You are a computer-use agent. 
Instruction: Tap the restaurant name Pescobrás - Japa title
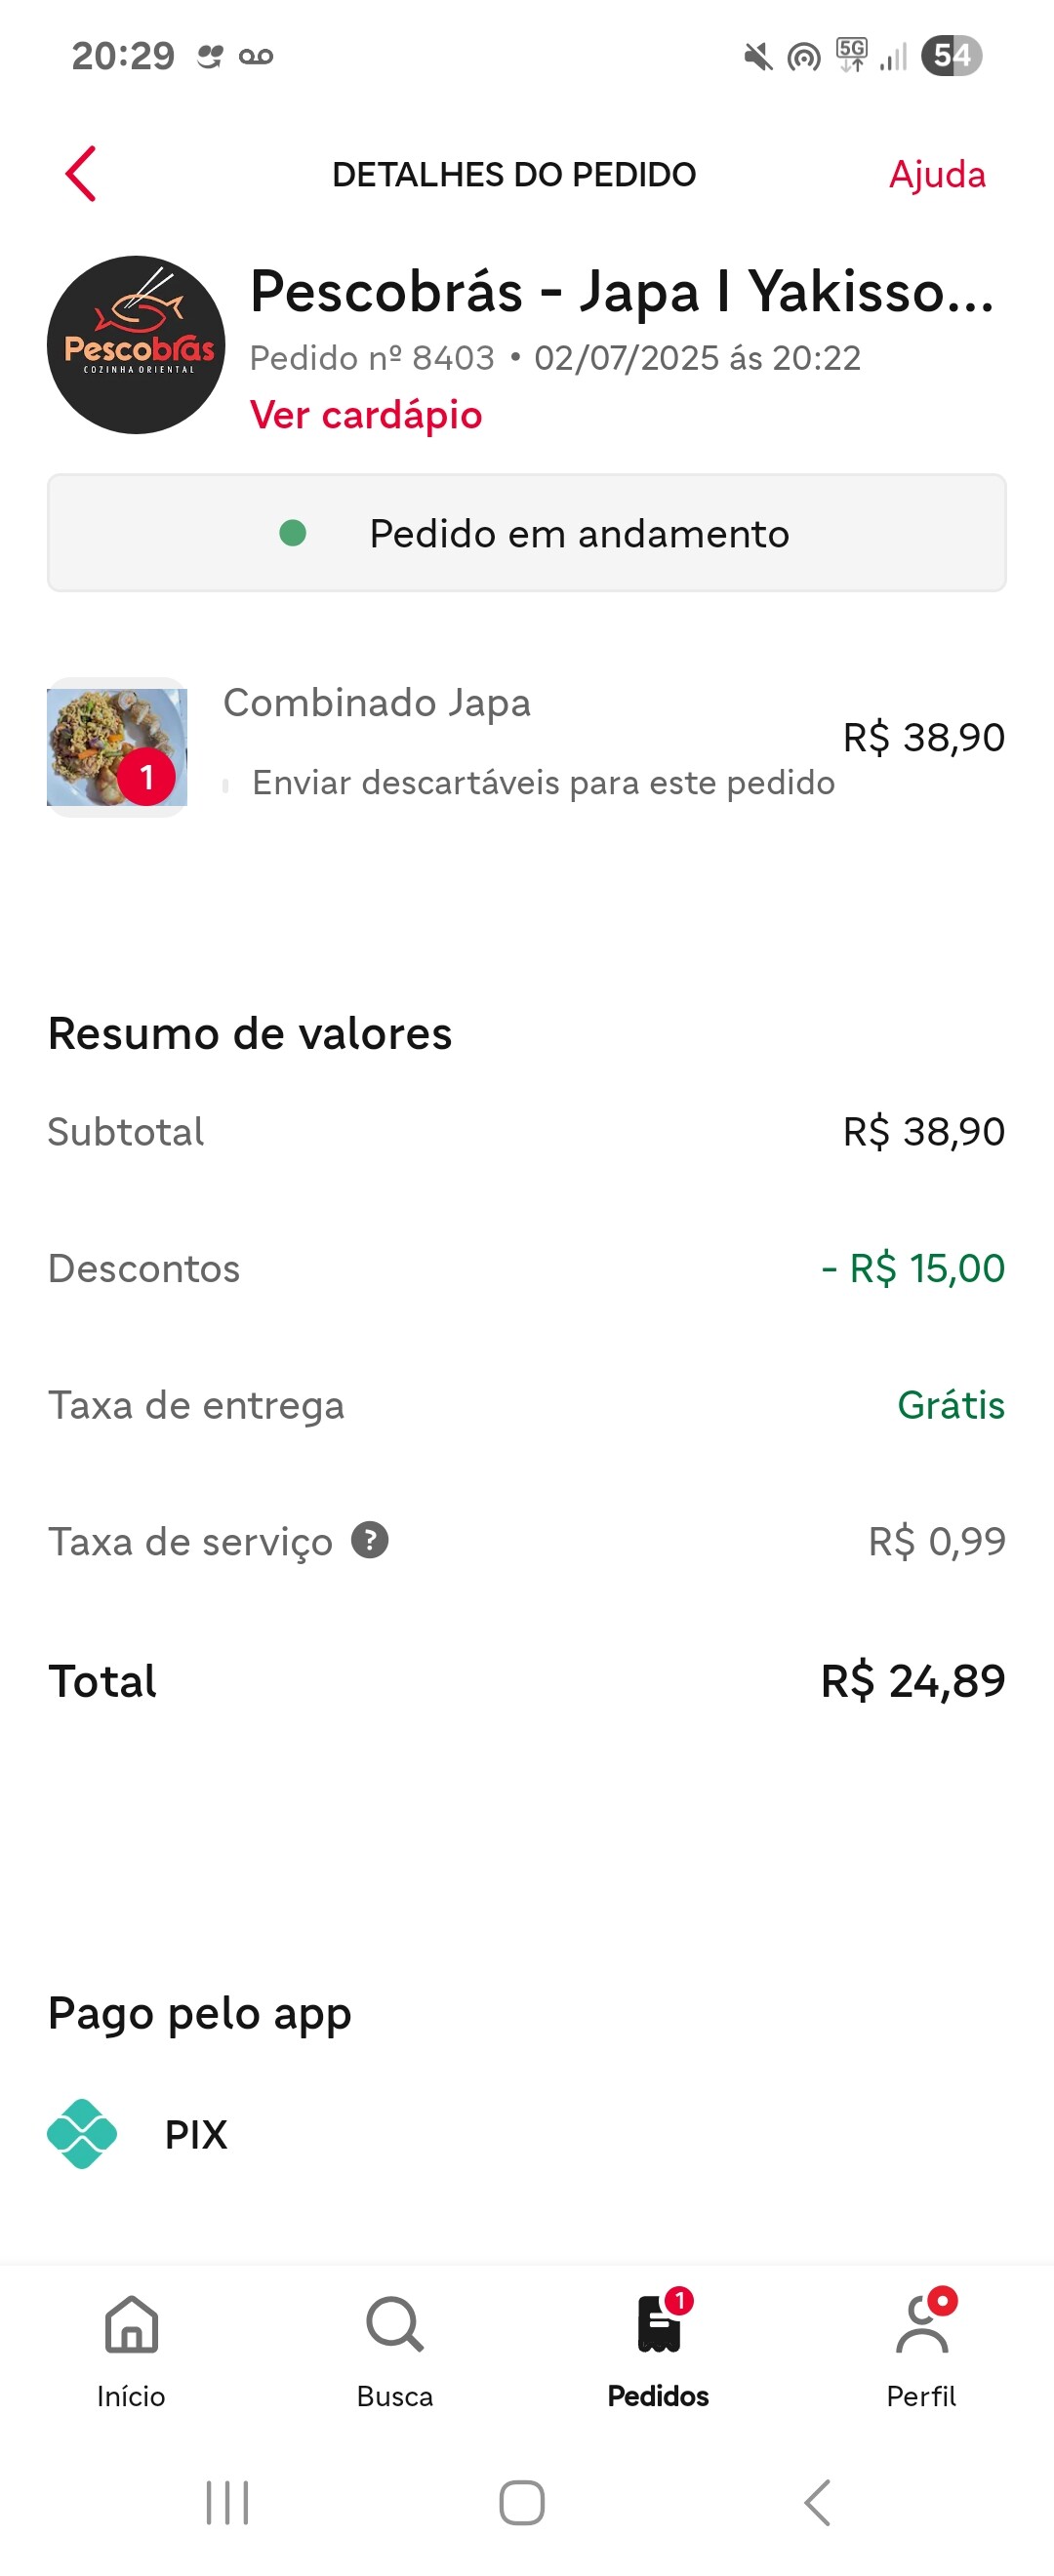[x=622, y=292]
